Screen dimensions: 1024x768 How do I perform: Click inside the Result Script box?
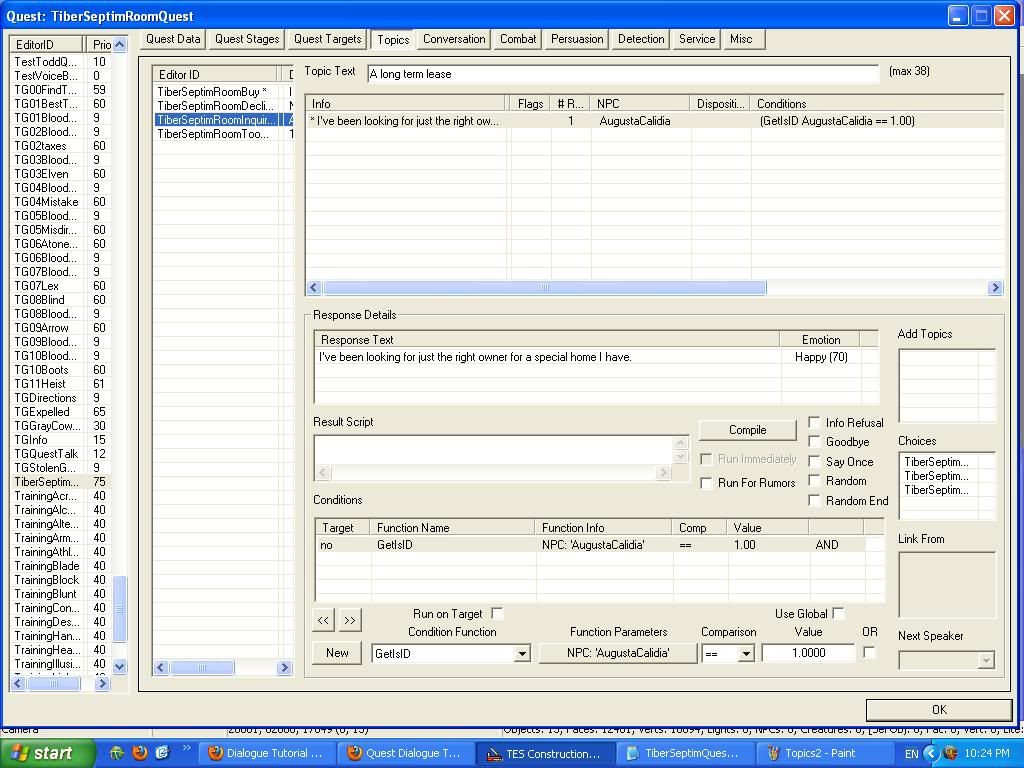(494, 450)
